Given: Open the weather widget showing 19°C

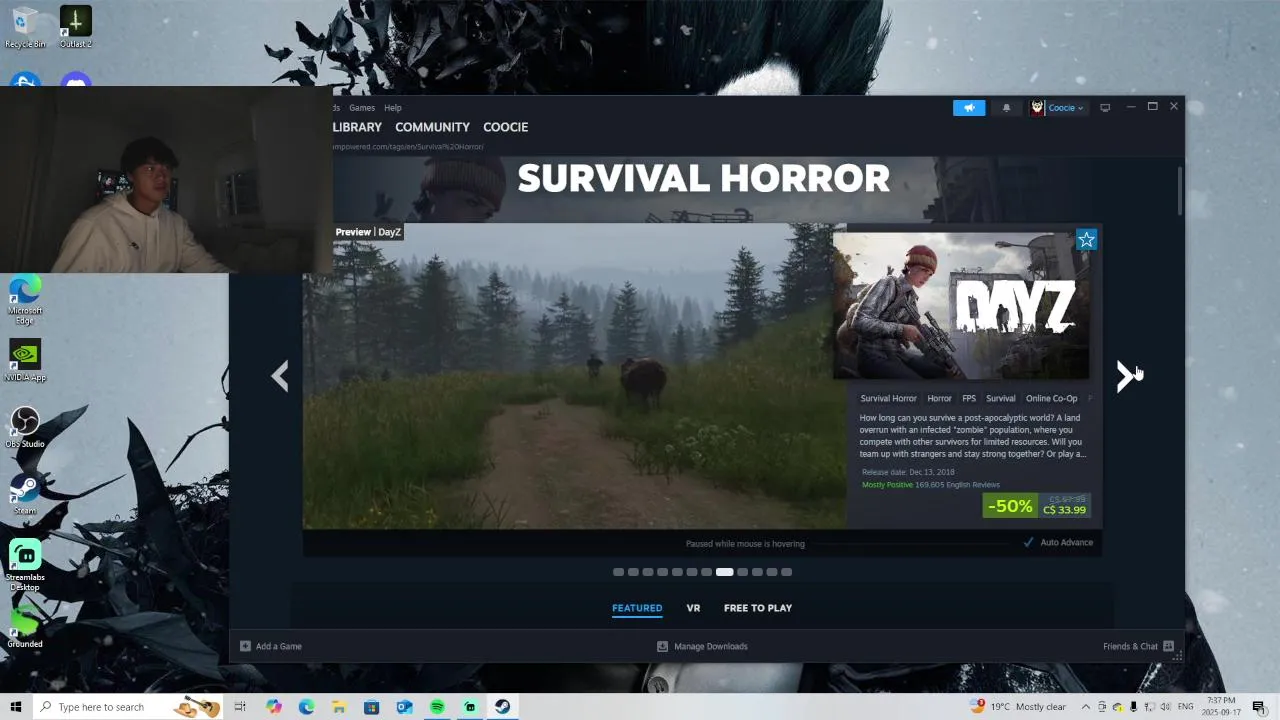Looking at the screenshot, I should click(1018, 707).
